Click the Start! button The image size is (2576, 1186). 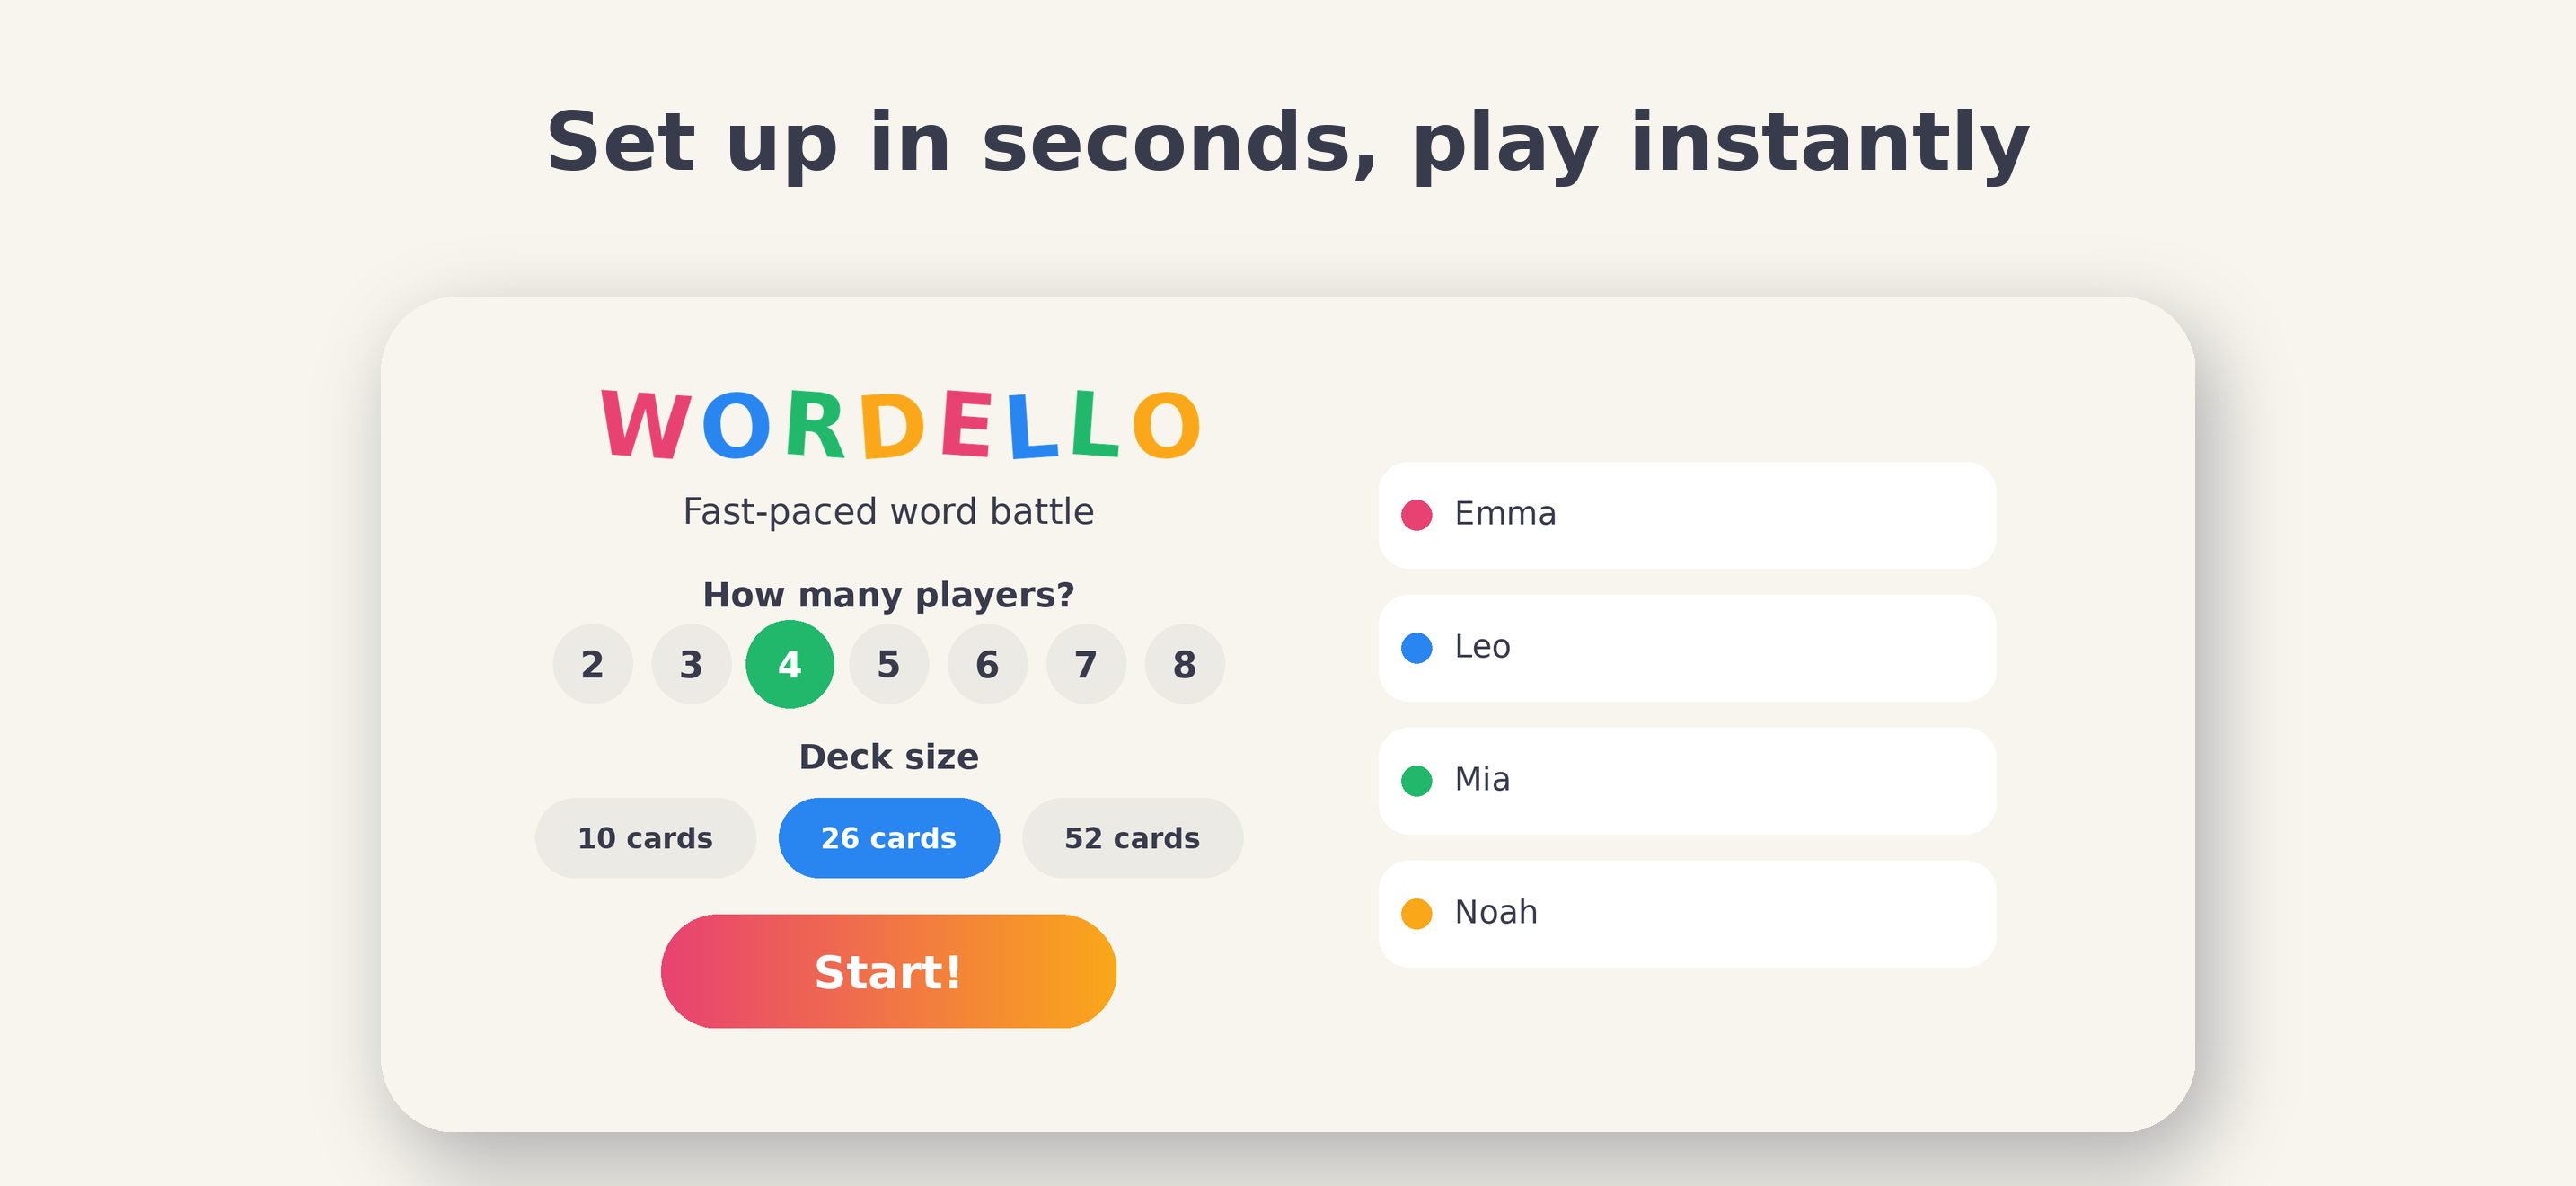point(888,971)
